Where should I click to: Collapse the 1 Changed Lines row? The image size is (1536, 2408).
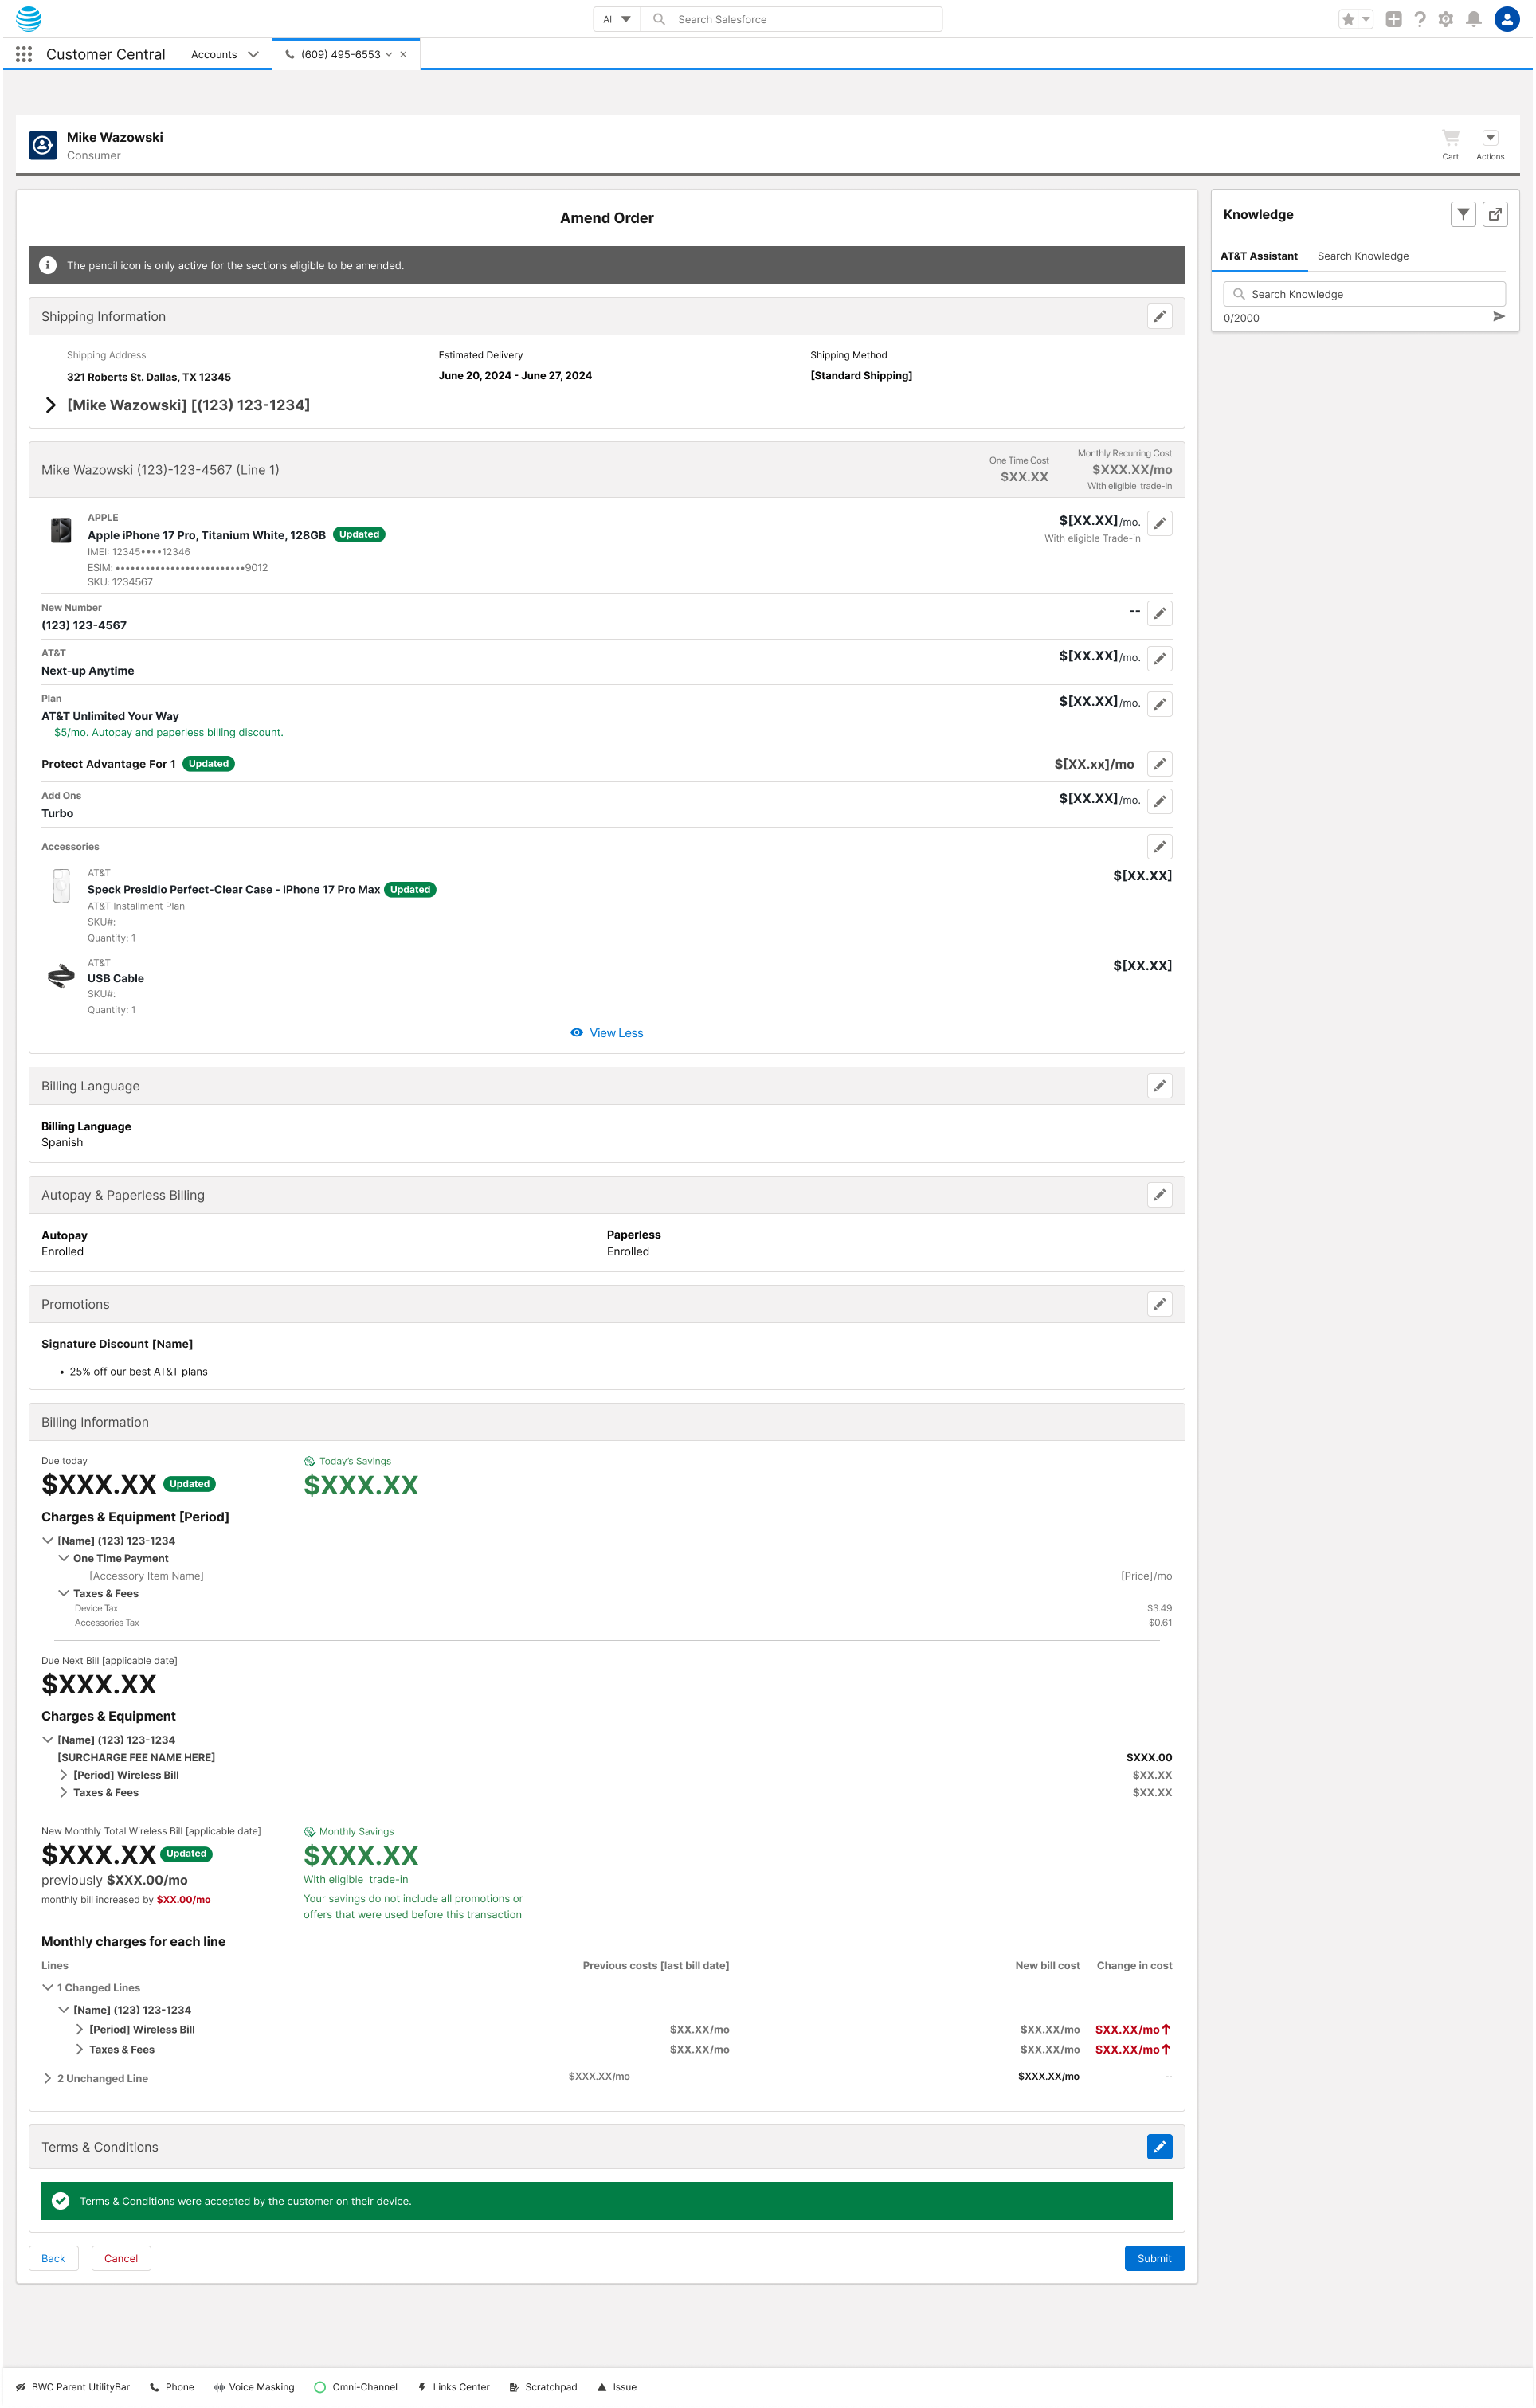click(x=47, y=1988)
